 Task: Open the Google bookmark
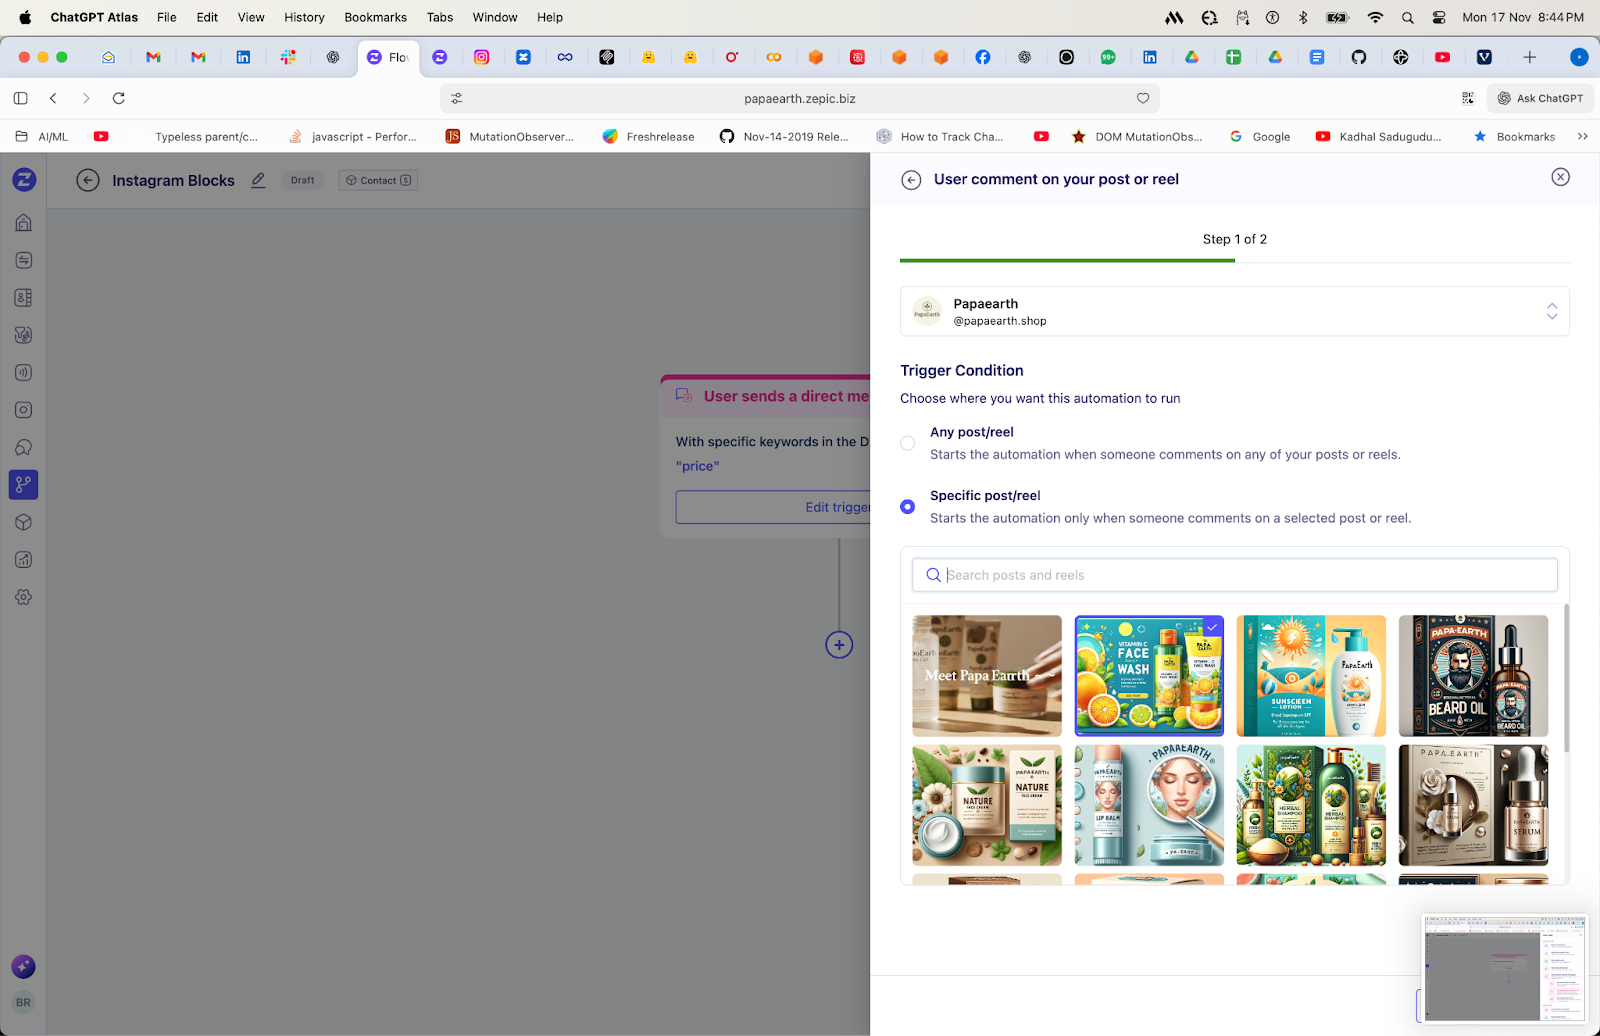[1259, 136]
